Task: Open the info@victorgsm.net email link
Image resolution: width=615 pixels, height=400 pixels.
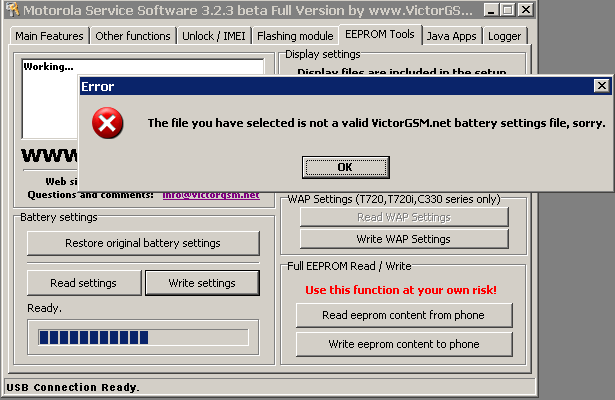Action: coord(211,195)
